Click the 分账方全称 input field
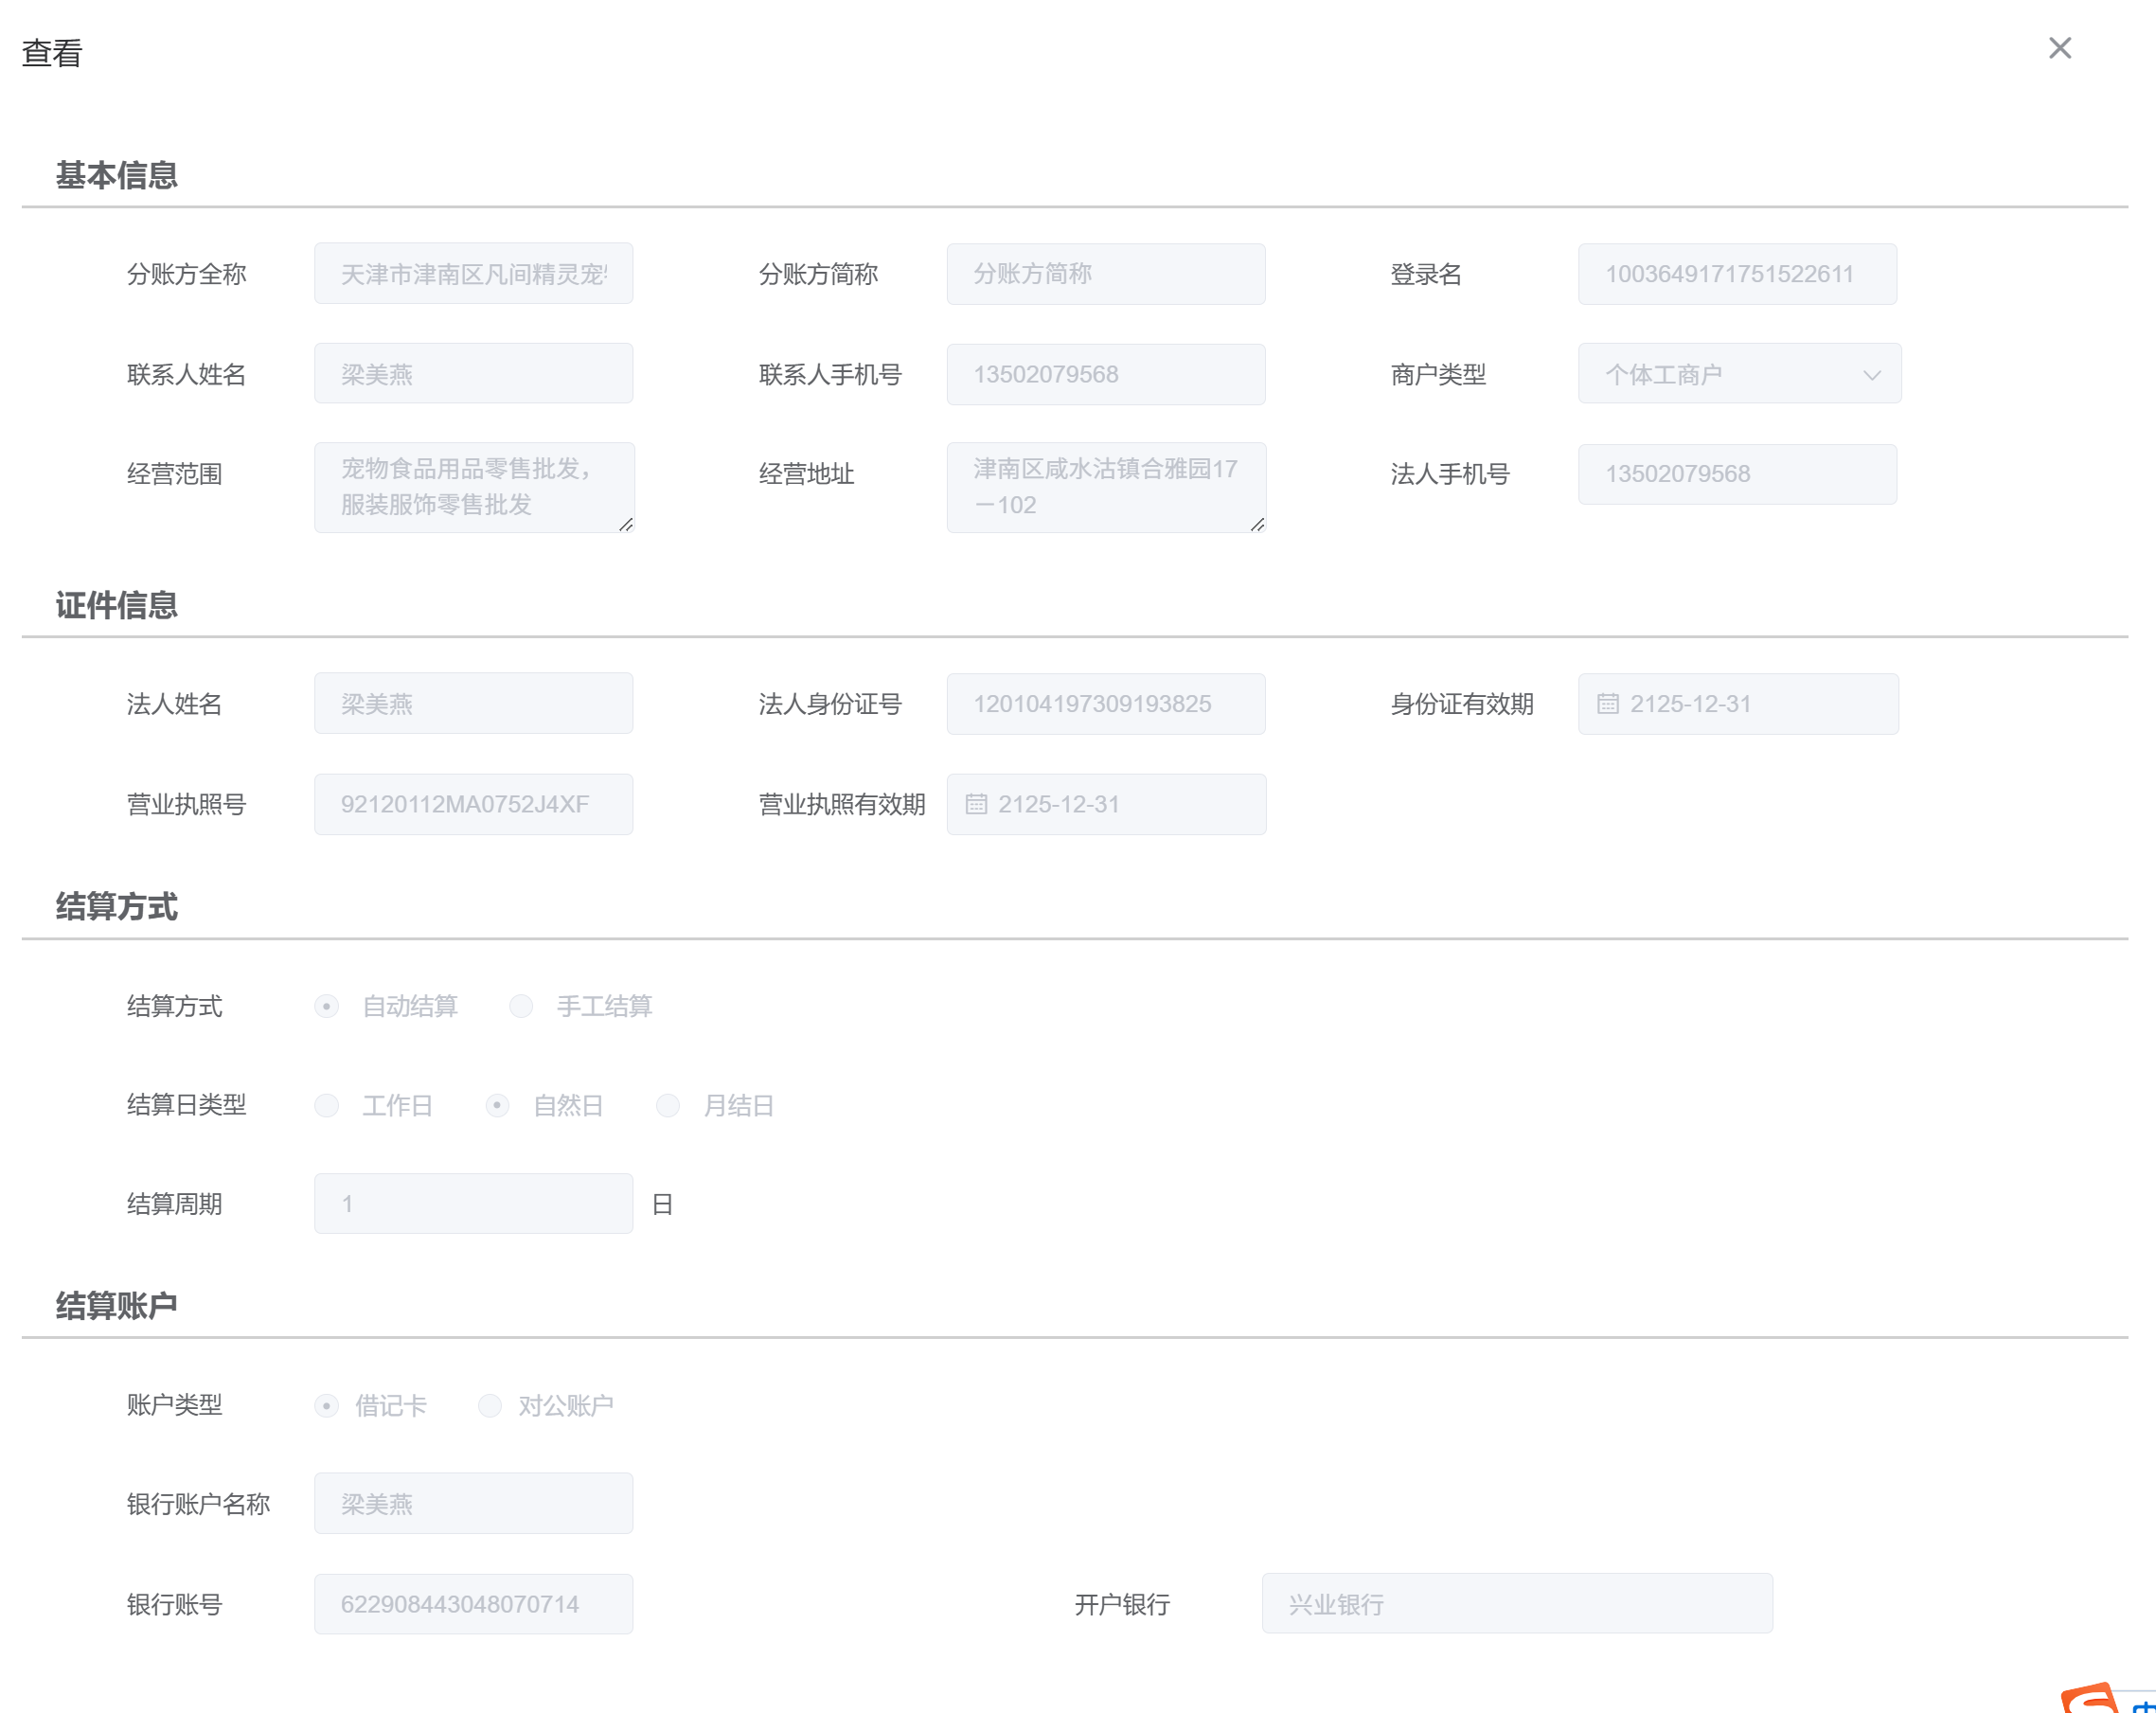2156x1713 pixels. (x=473, y=274)
